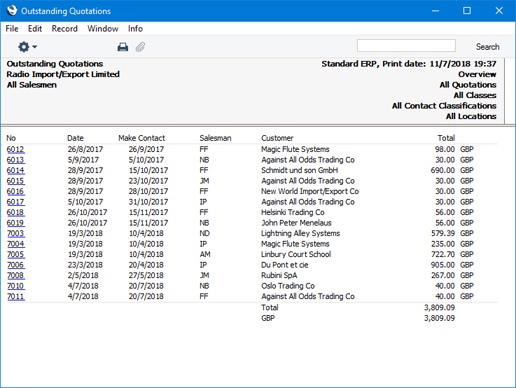Open quotation 6013
Image resolution: width=516 pixels, height=388 pixels.
(x=15, y=160)
